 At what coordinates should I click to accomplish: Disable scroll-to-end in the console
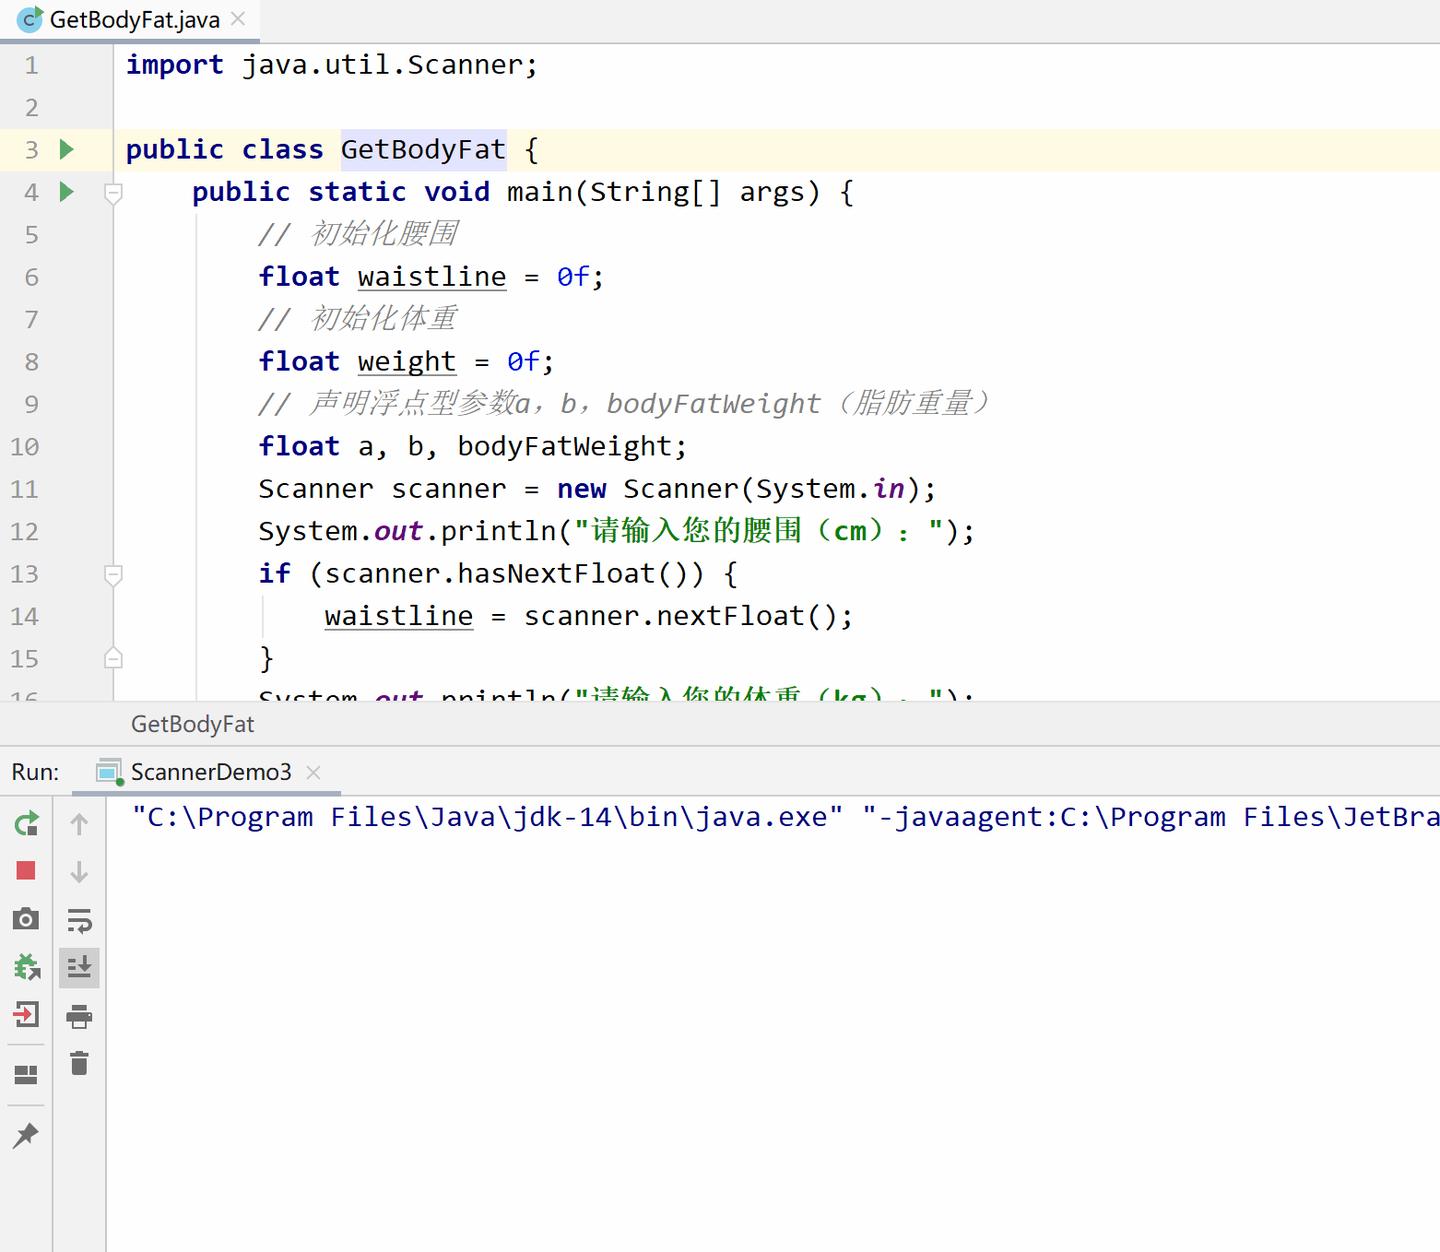pyautogui.click(x=79, y=967)
